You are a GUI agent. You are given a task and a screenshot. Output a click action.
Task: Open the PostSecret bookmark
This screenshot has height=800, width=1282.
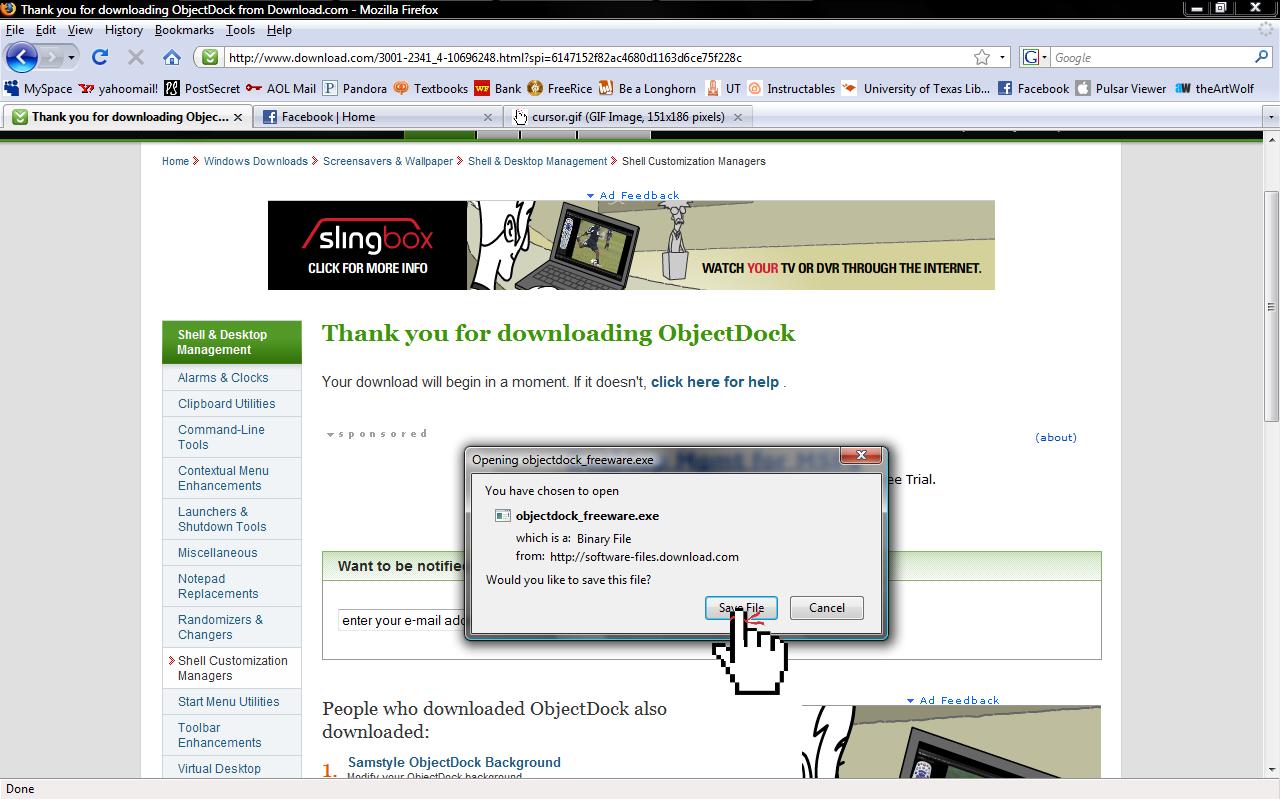tap(202, 88)
